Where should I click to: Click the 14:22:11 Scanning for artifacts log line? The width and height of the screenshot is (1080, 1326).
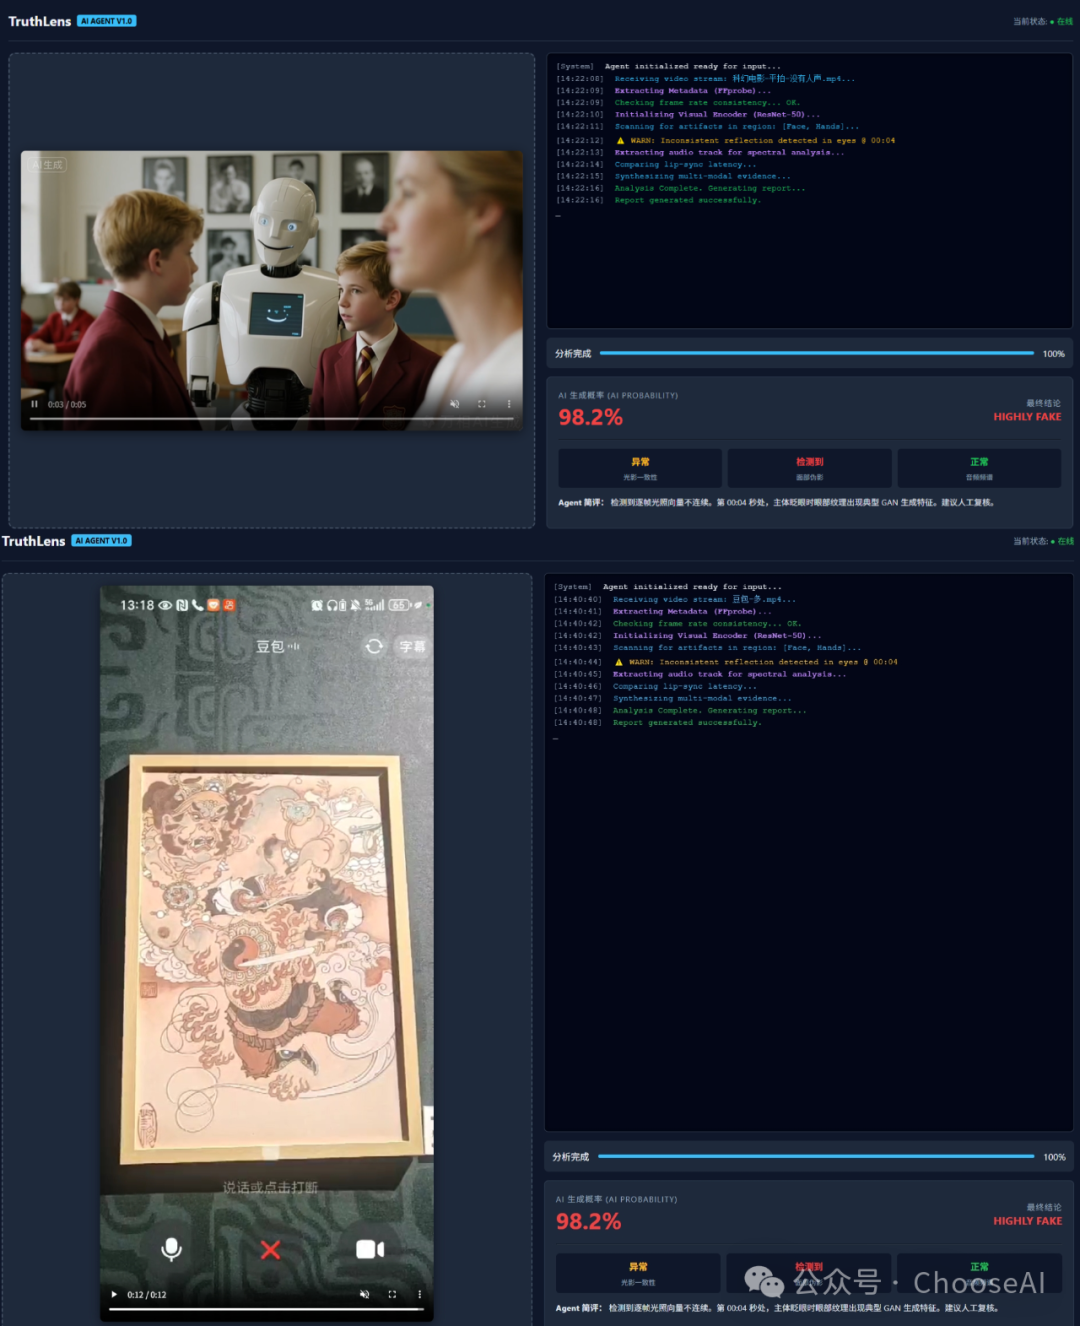click(708, 126)
